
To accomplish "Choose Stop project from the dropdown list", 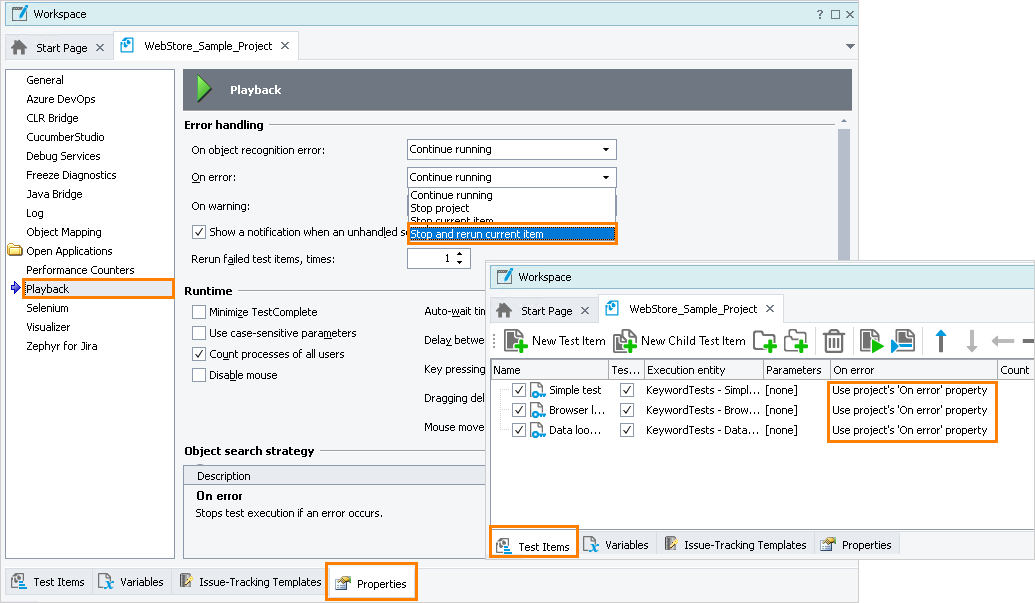I will pyautogui.click(x=439, y=208).
